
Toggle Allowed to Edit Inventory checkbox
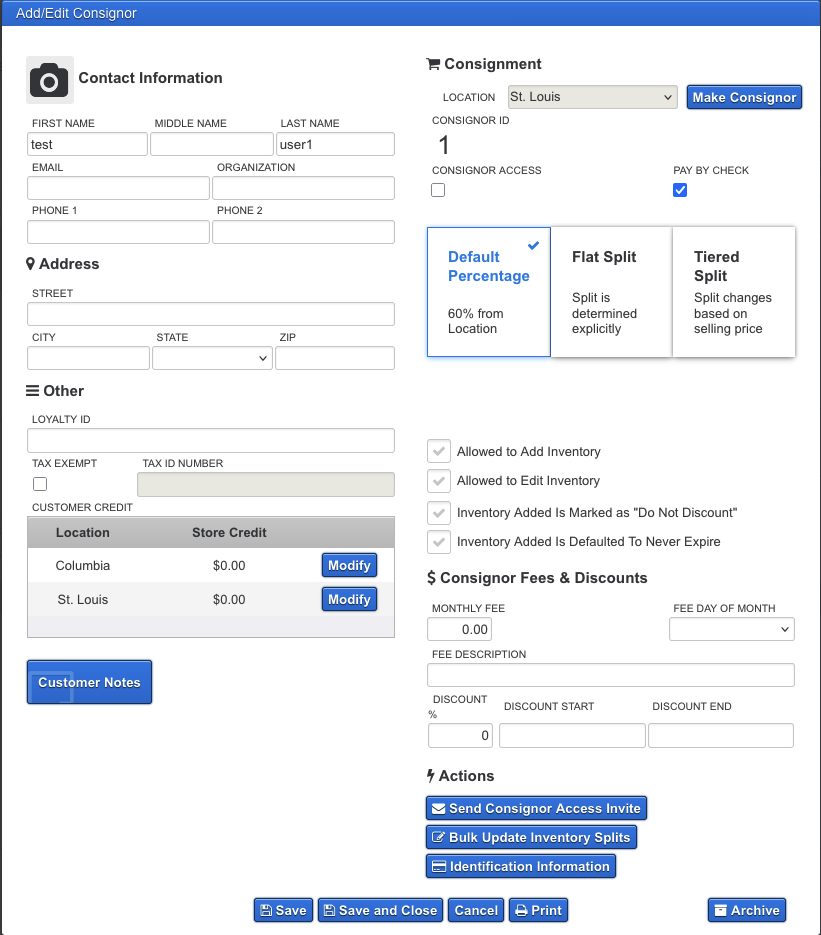(x=439, y=481)
